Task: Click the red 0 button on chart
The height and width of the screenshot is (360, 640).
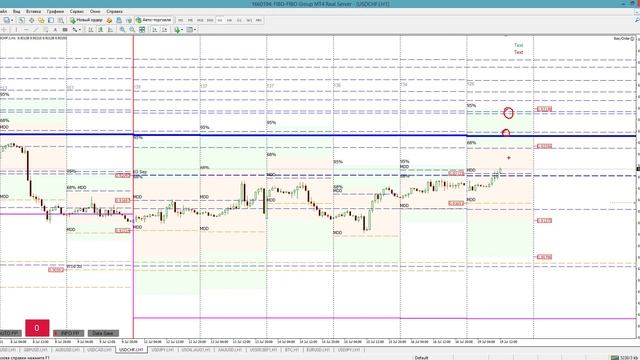Action: click(37, 328)
